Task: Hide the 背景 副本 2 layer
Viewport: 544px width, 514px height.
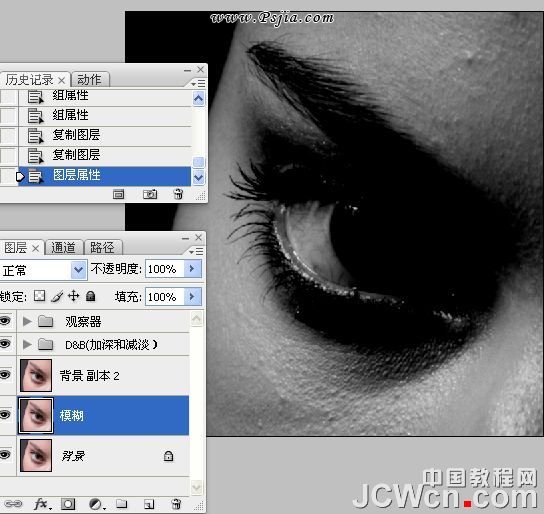Action: [x=5, y=375]
